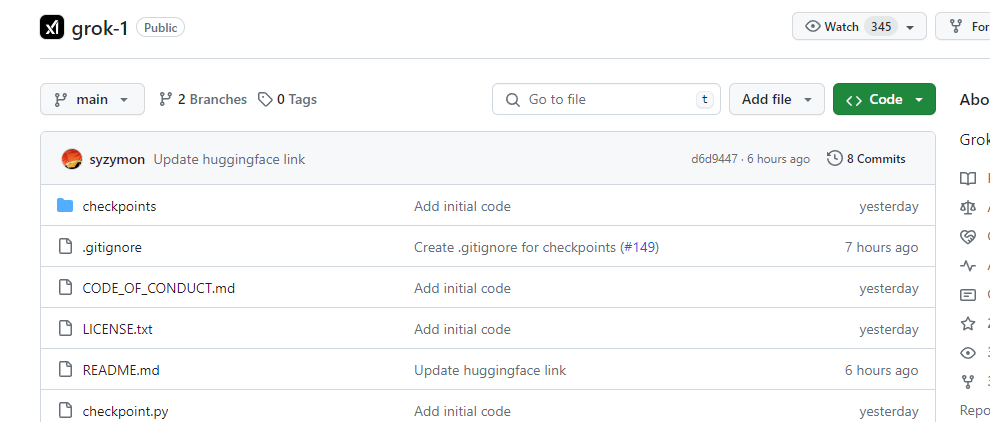Open the main branch selector dropdown

tap(92, 99)
